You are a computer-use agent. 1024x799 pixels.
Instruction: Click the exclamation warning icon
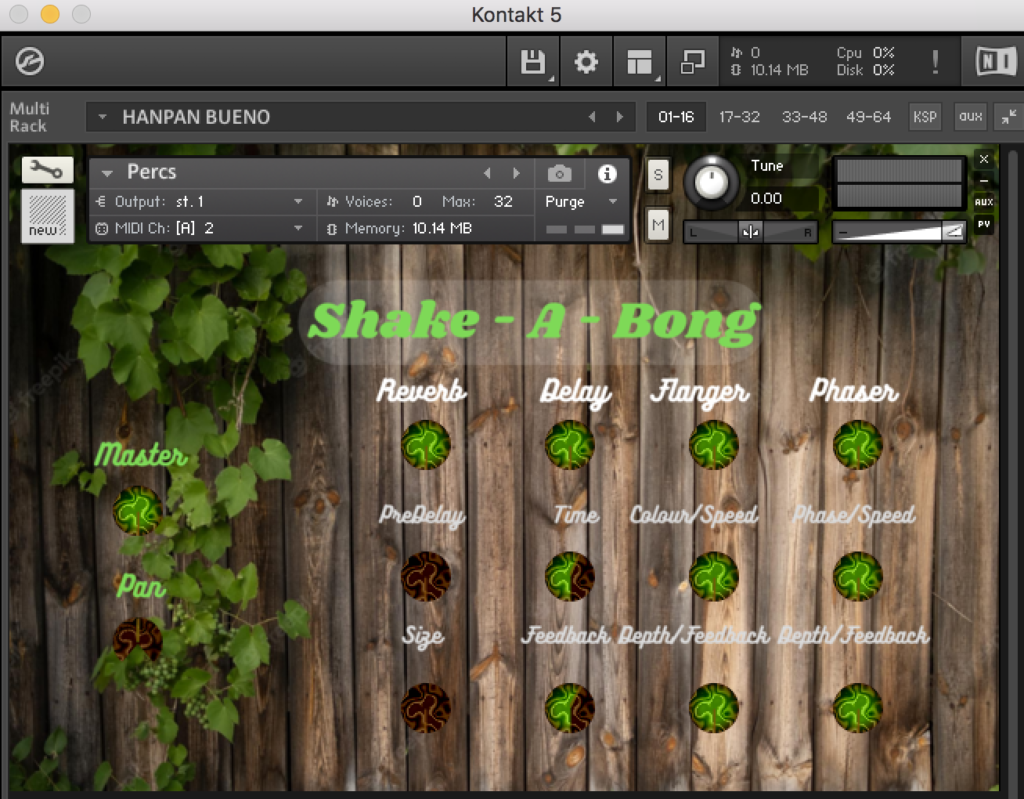tap(935, 62)
